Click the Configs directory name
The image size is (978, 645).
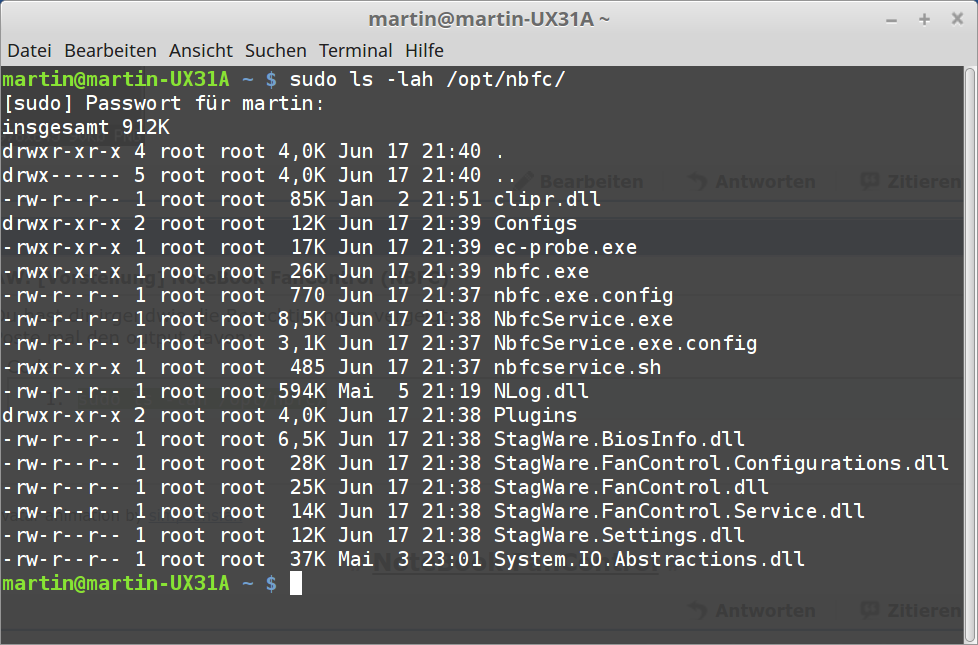[x=535, y=223]
